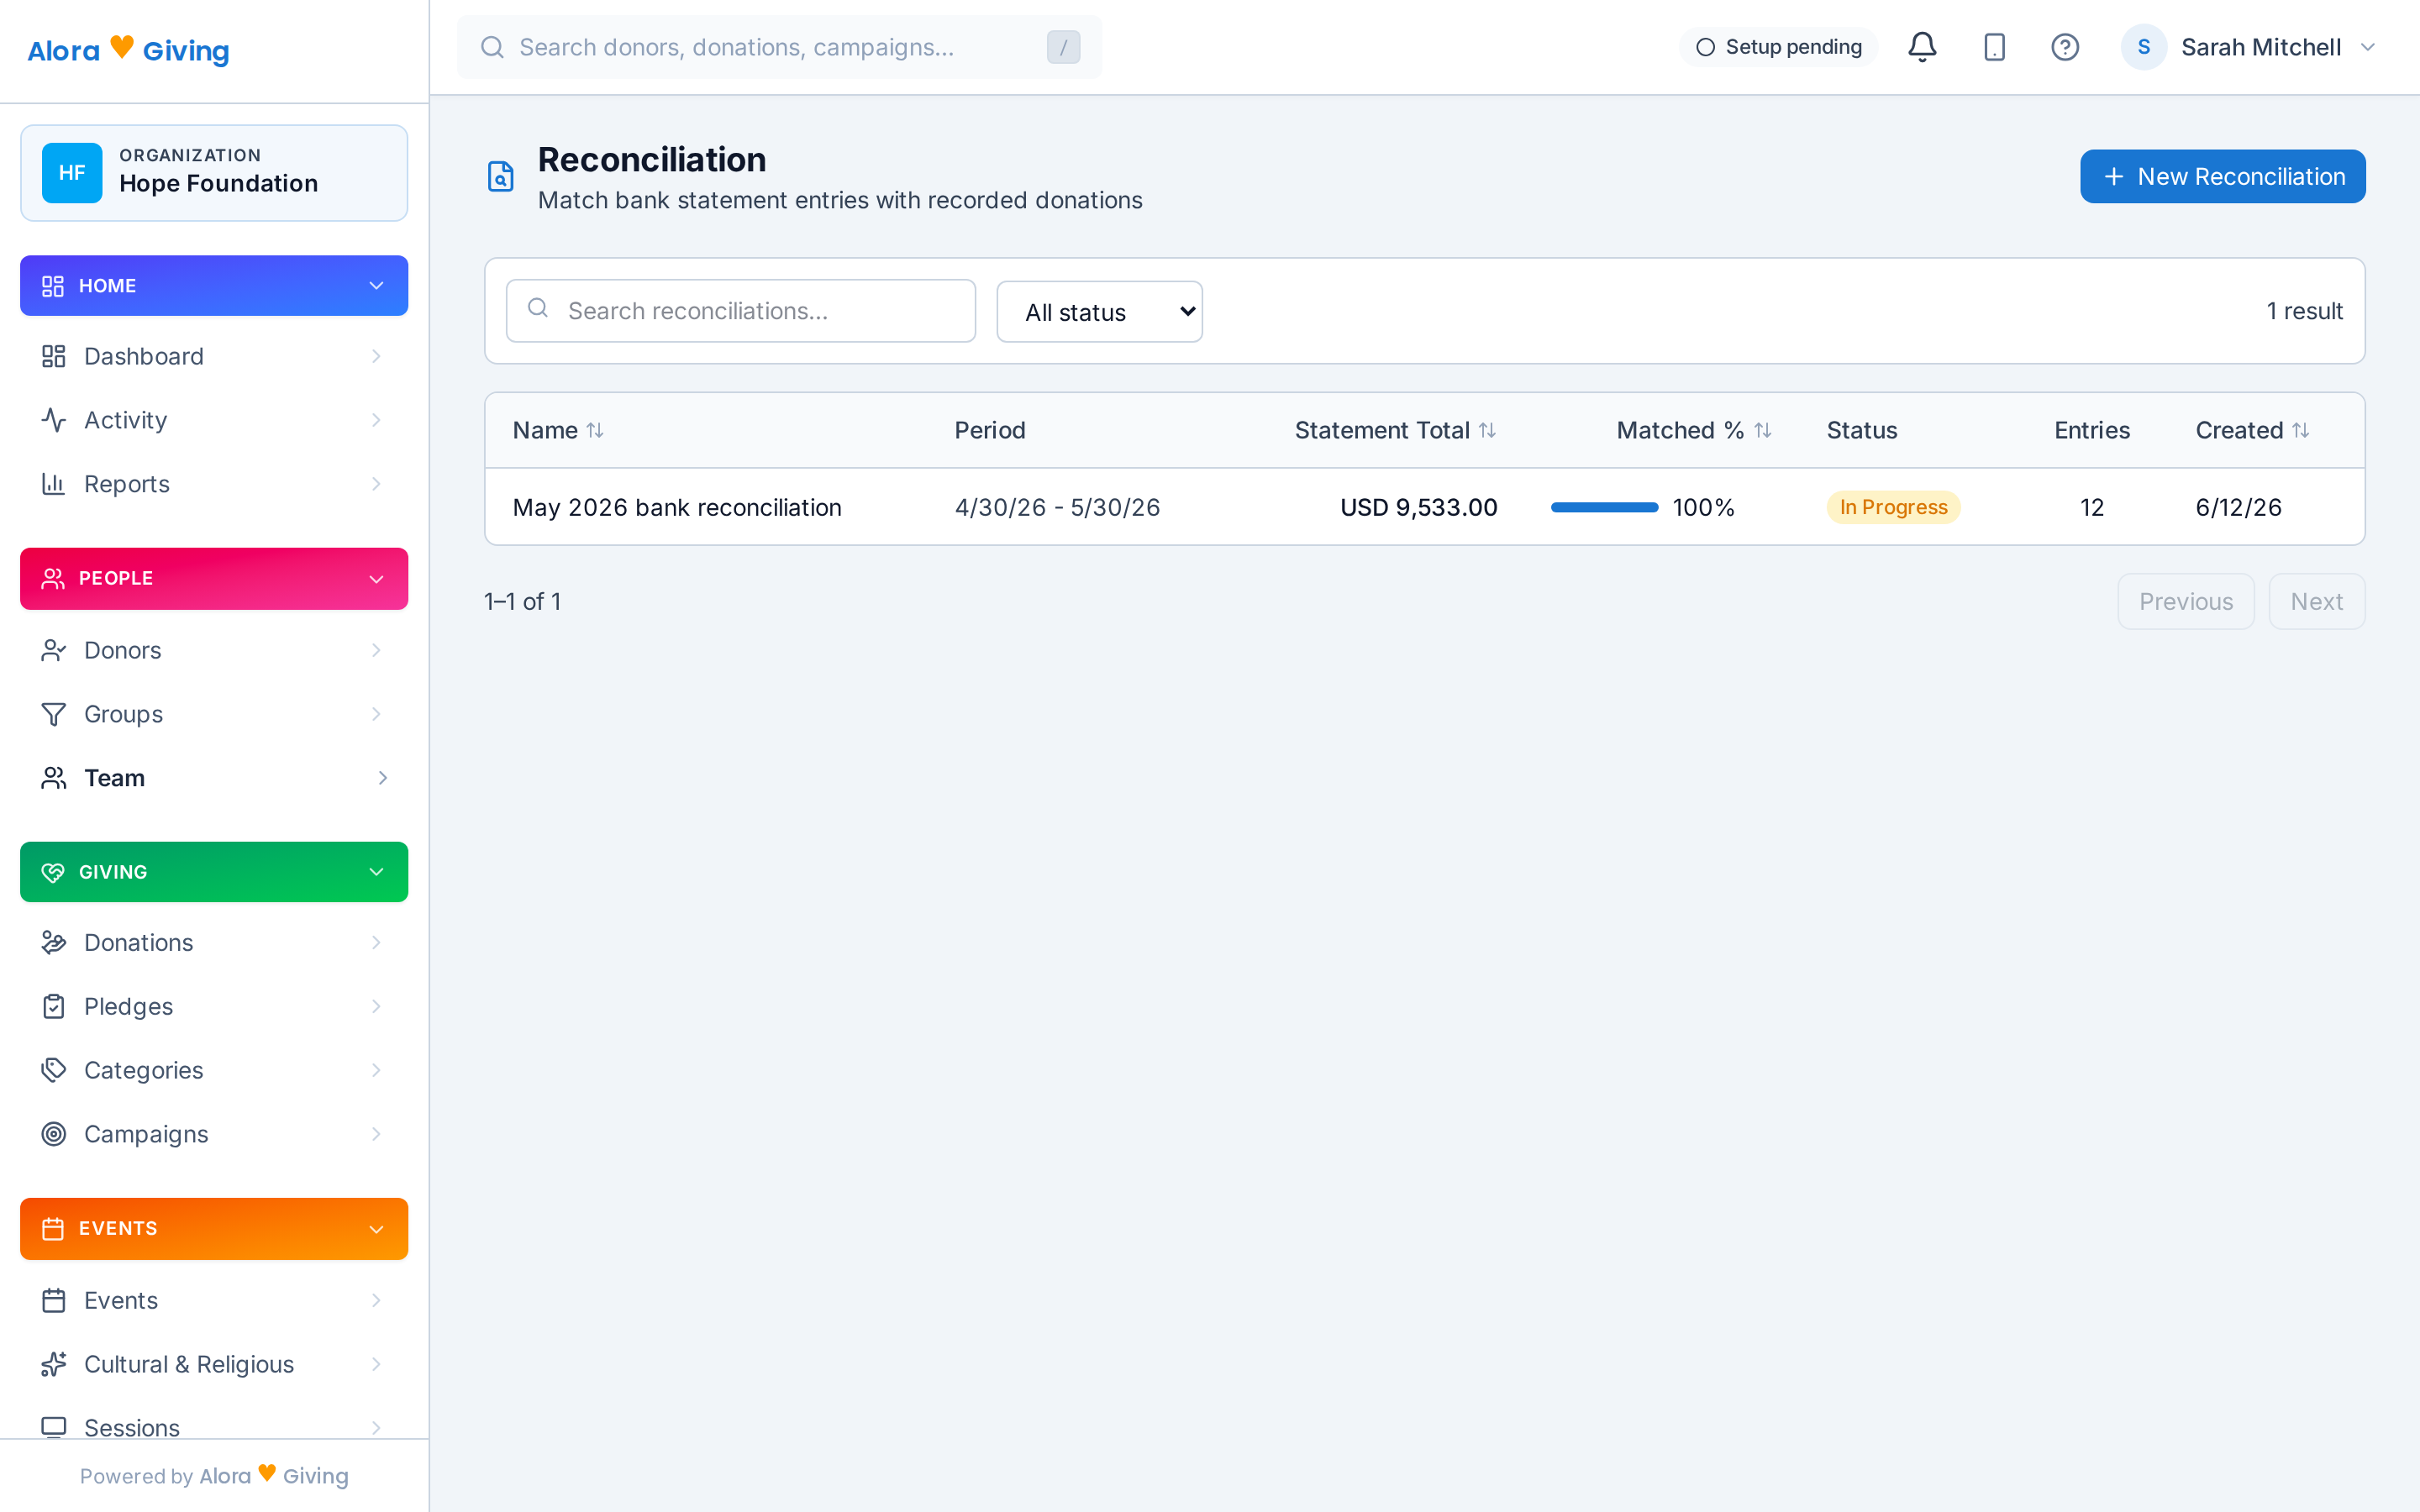Click the Cultural & Religious sparkle icon

coord(54,1364)
